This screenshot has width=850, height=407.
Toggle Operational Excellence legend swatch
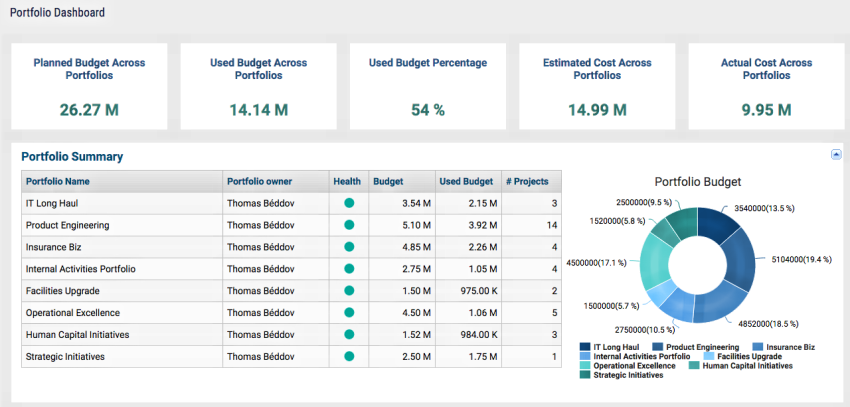585,366
